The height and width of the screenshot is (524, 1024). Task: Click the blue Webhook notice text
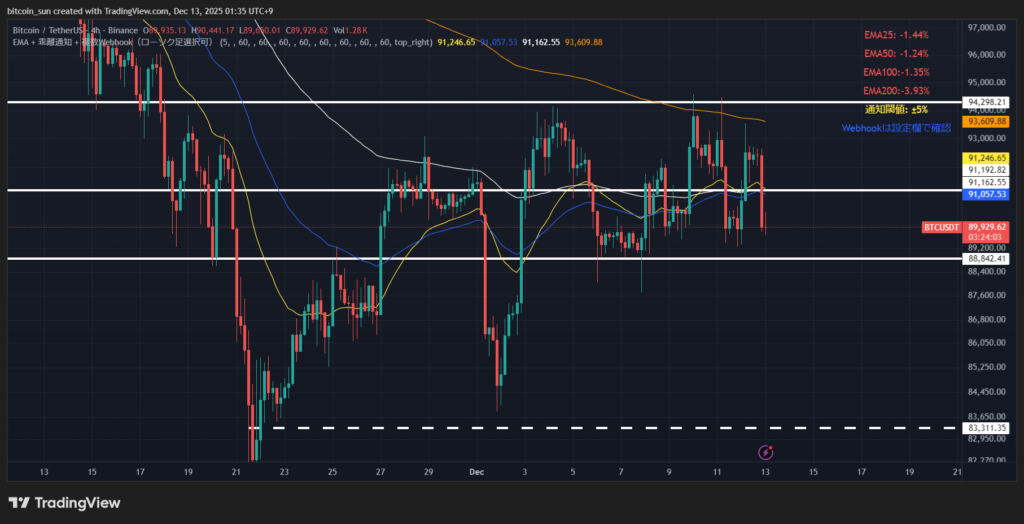coord(898,127)
